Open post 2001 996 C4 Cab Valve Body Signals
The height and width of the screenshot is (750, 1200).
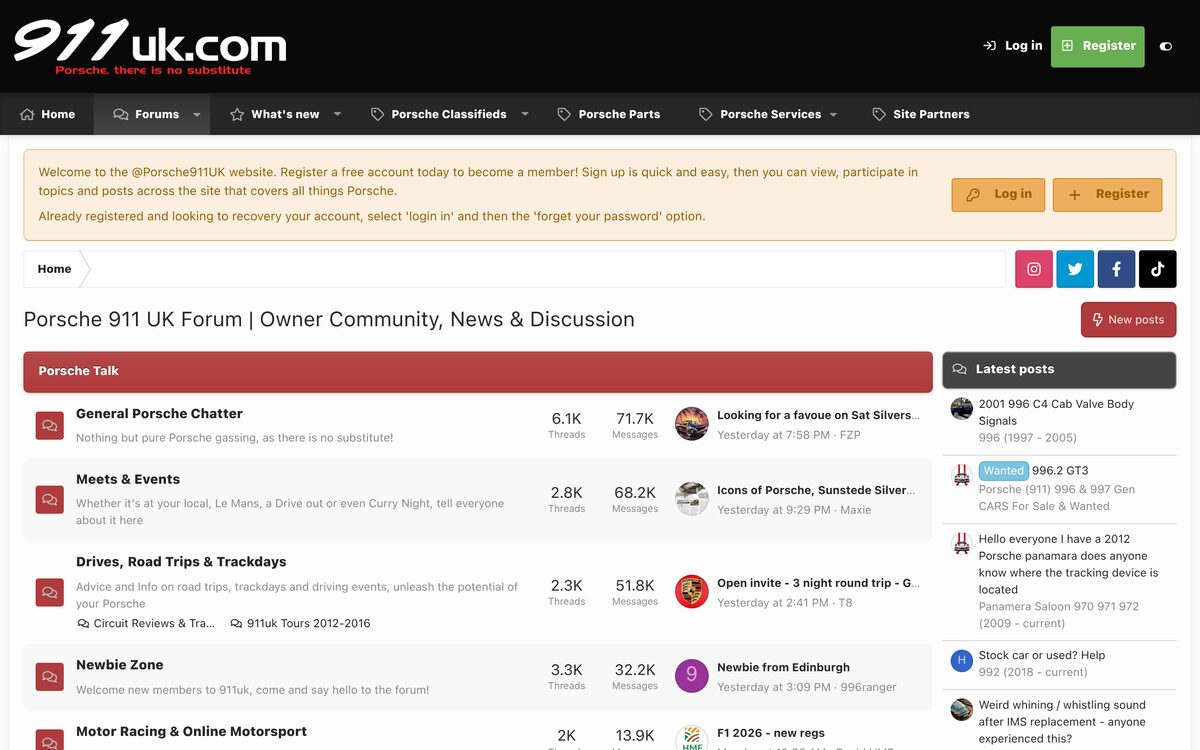pyautogui.click(x=1056, y=412)
